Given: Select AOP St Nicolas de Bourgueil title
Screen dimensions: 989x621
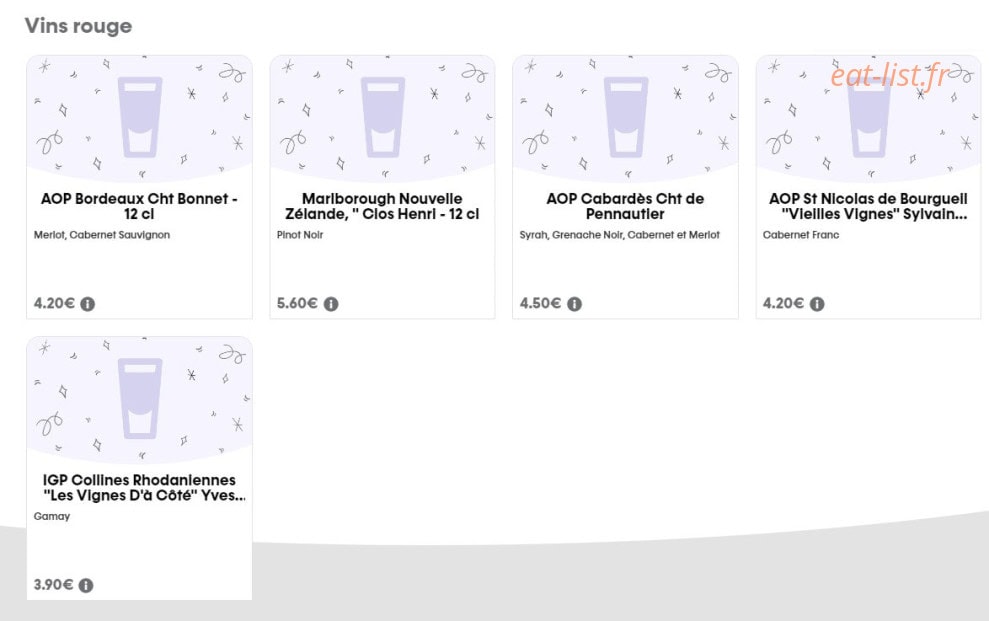Looking at the screenshot, I should coord(869,206).
